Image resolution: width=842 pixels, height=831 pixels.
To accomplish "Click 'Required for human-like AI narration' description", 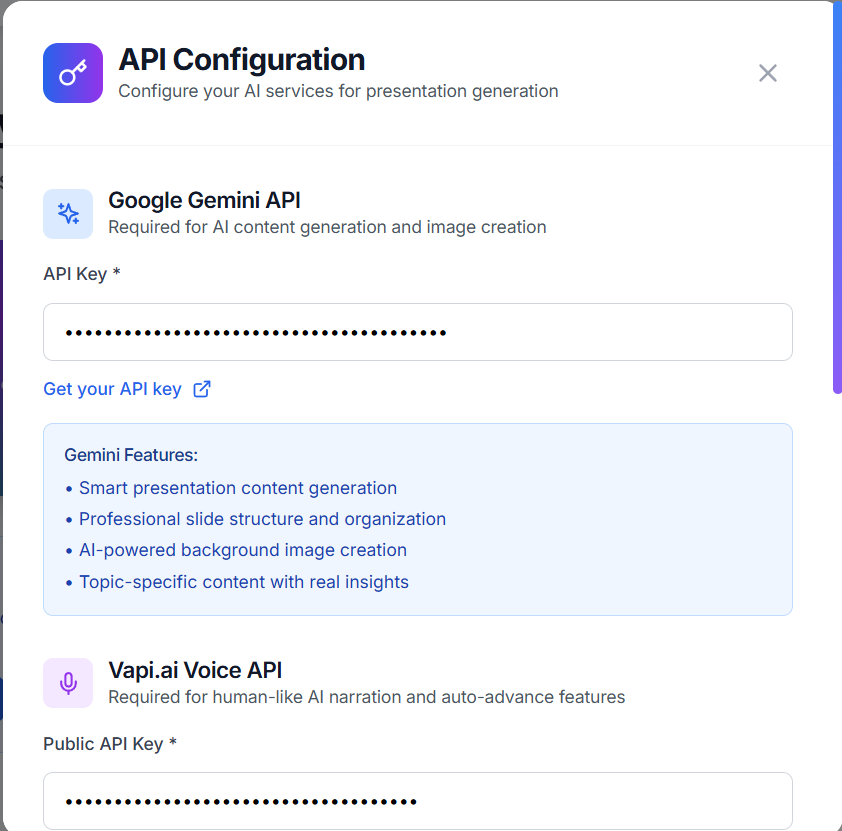I will [367, 697].
